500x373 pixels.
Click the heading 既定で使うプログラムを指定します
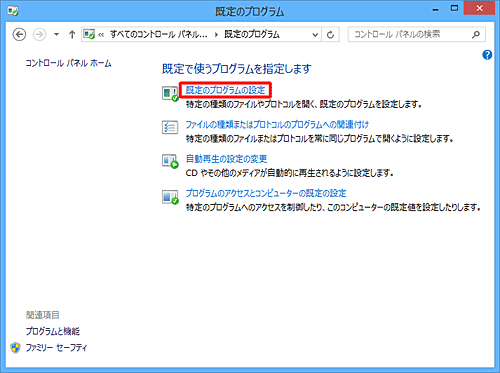[x=237, y=69]
